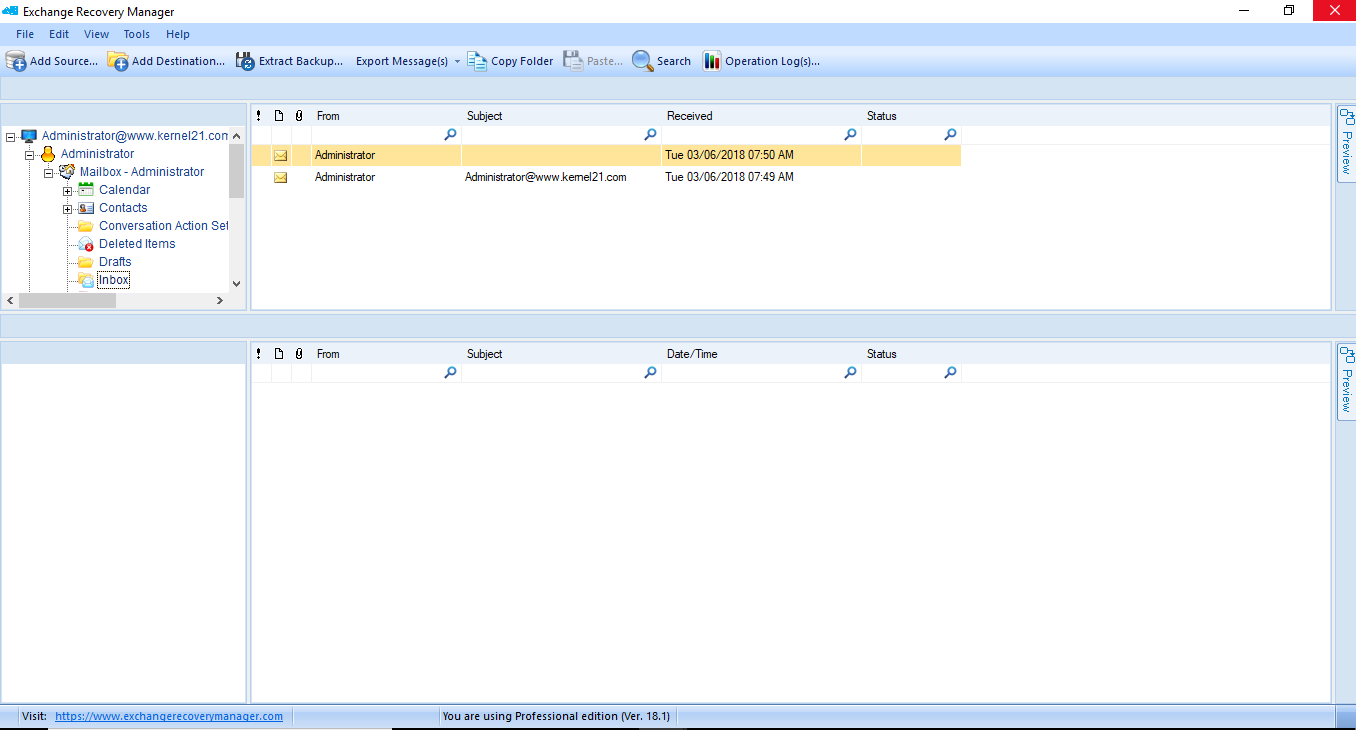Select Drafts in folder tree
Viewport: 1356px width, 730px height.
[115, 262]
